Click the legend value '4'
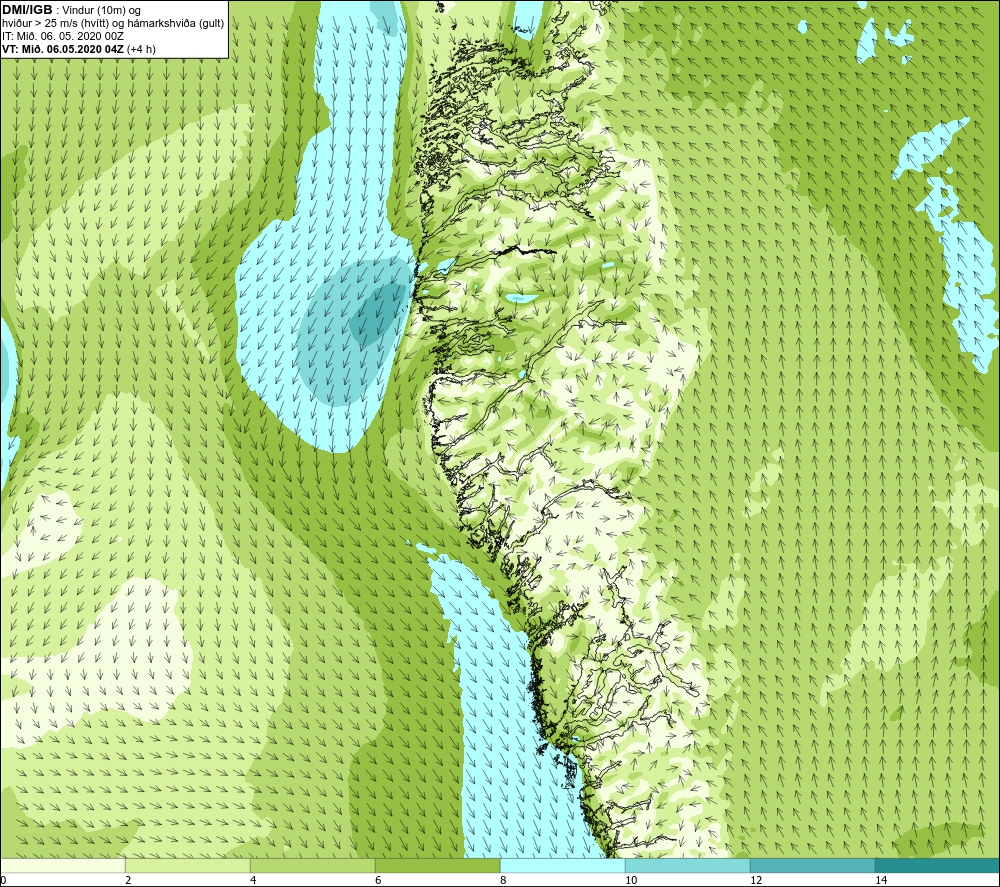This screenshot has height=887, width=1000. pyautogui.click(x=253, y=880)
